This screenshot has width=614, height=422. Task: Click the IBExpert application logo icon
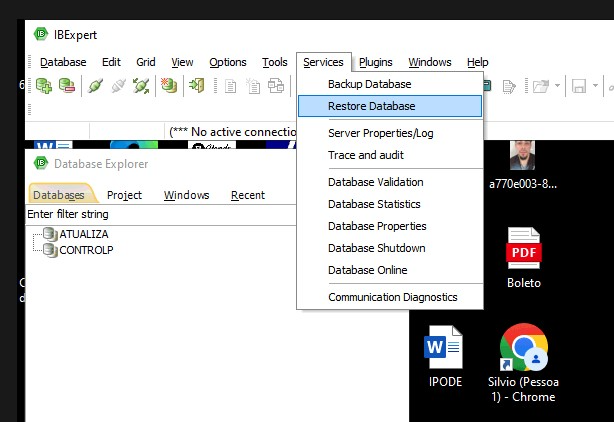pos(41,34)
